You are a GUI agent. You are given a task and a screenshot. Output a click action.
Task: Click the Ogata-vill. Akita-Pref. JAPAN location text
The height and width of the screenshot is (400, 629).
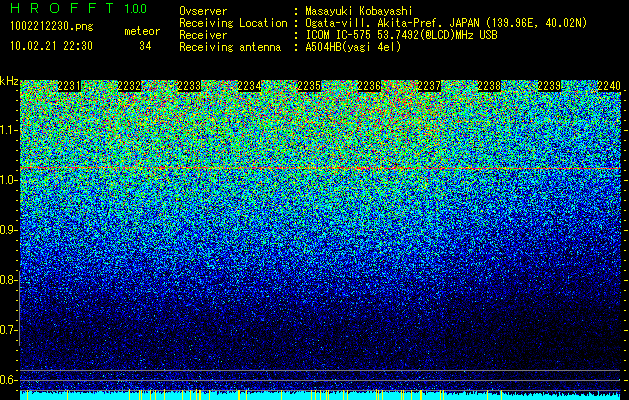[446, 23]
